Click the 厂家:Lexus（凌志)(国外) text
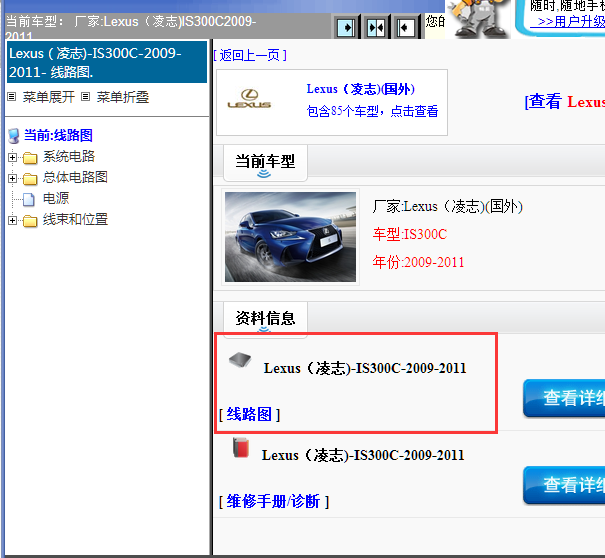This screenshot has height=558, width=605. coord(448,206)
